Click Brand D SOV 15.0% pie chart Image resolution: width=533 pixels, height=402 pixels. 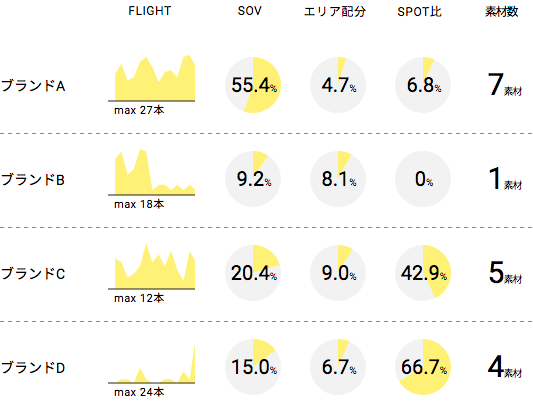tap(253, 367)
